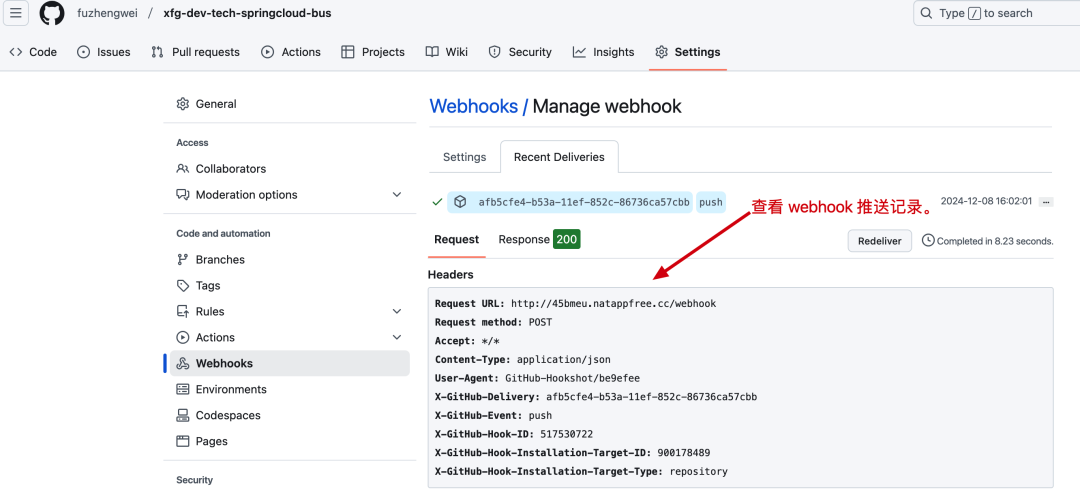Select the Request tab

coord(457,240)
